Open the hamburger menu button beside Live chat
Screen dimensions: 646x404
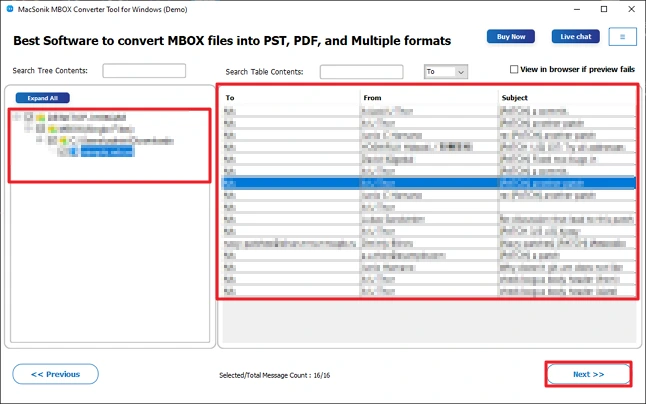pyautogui.click(x=622, y=37)
